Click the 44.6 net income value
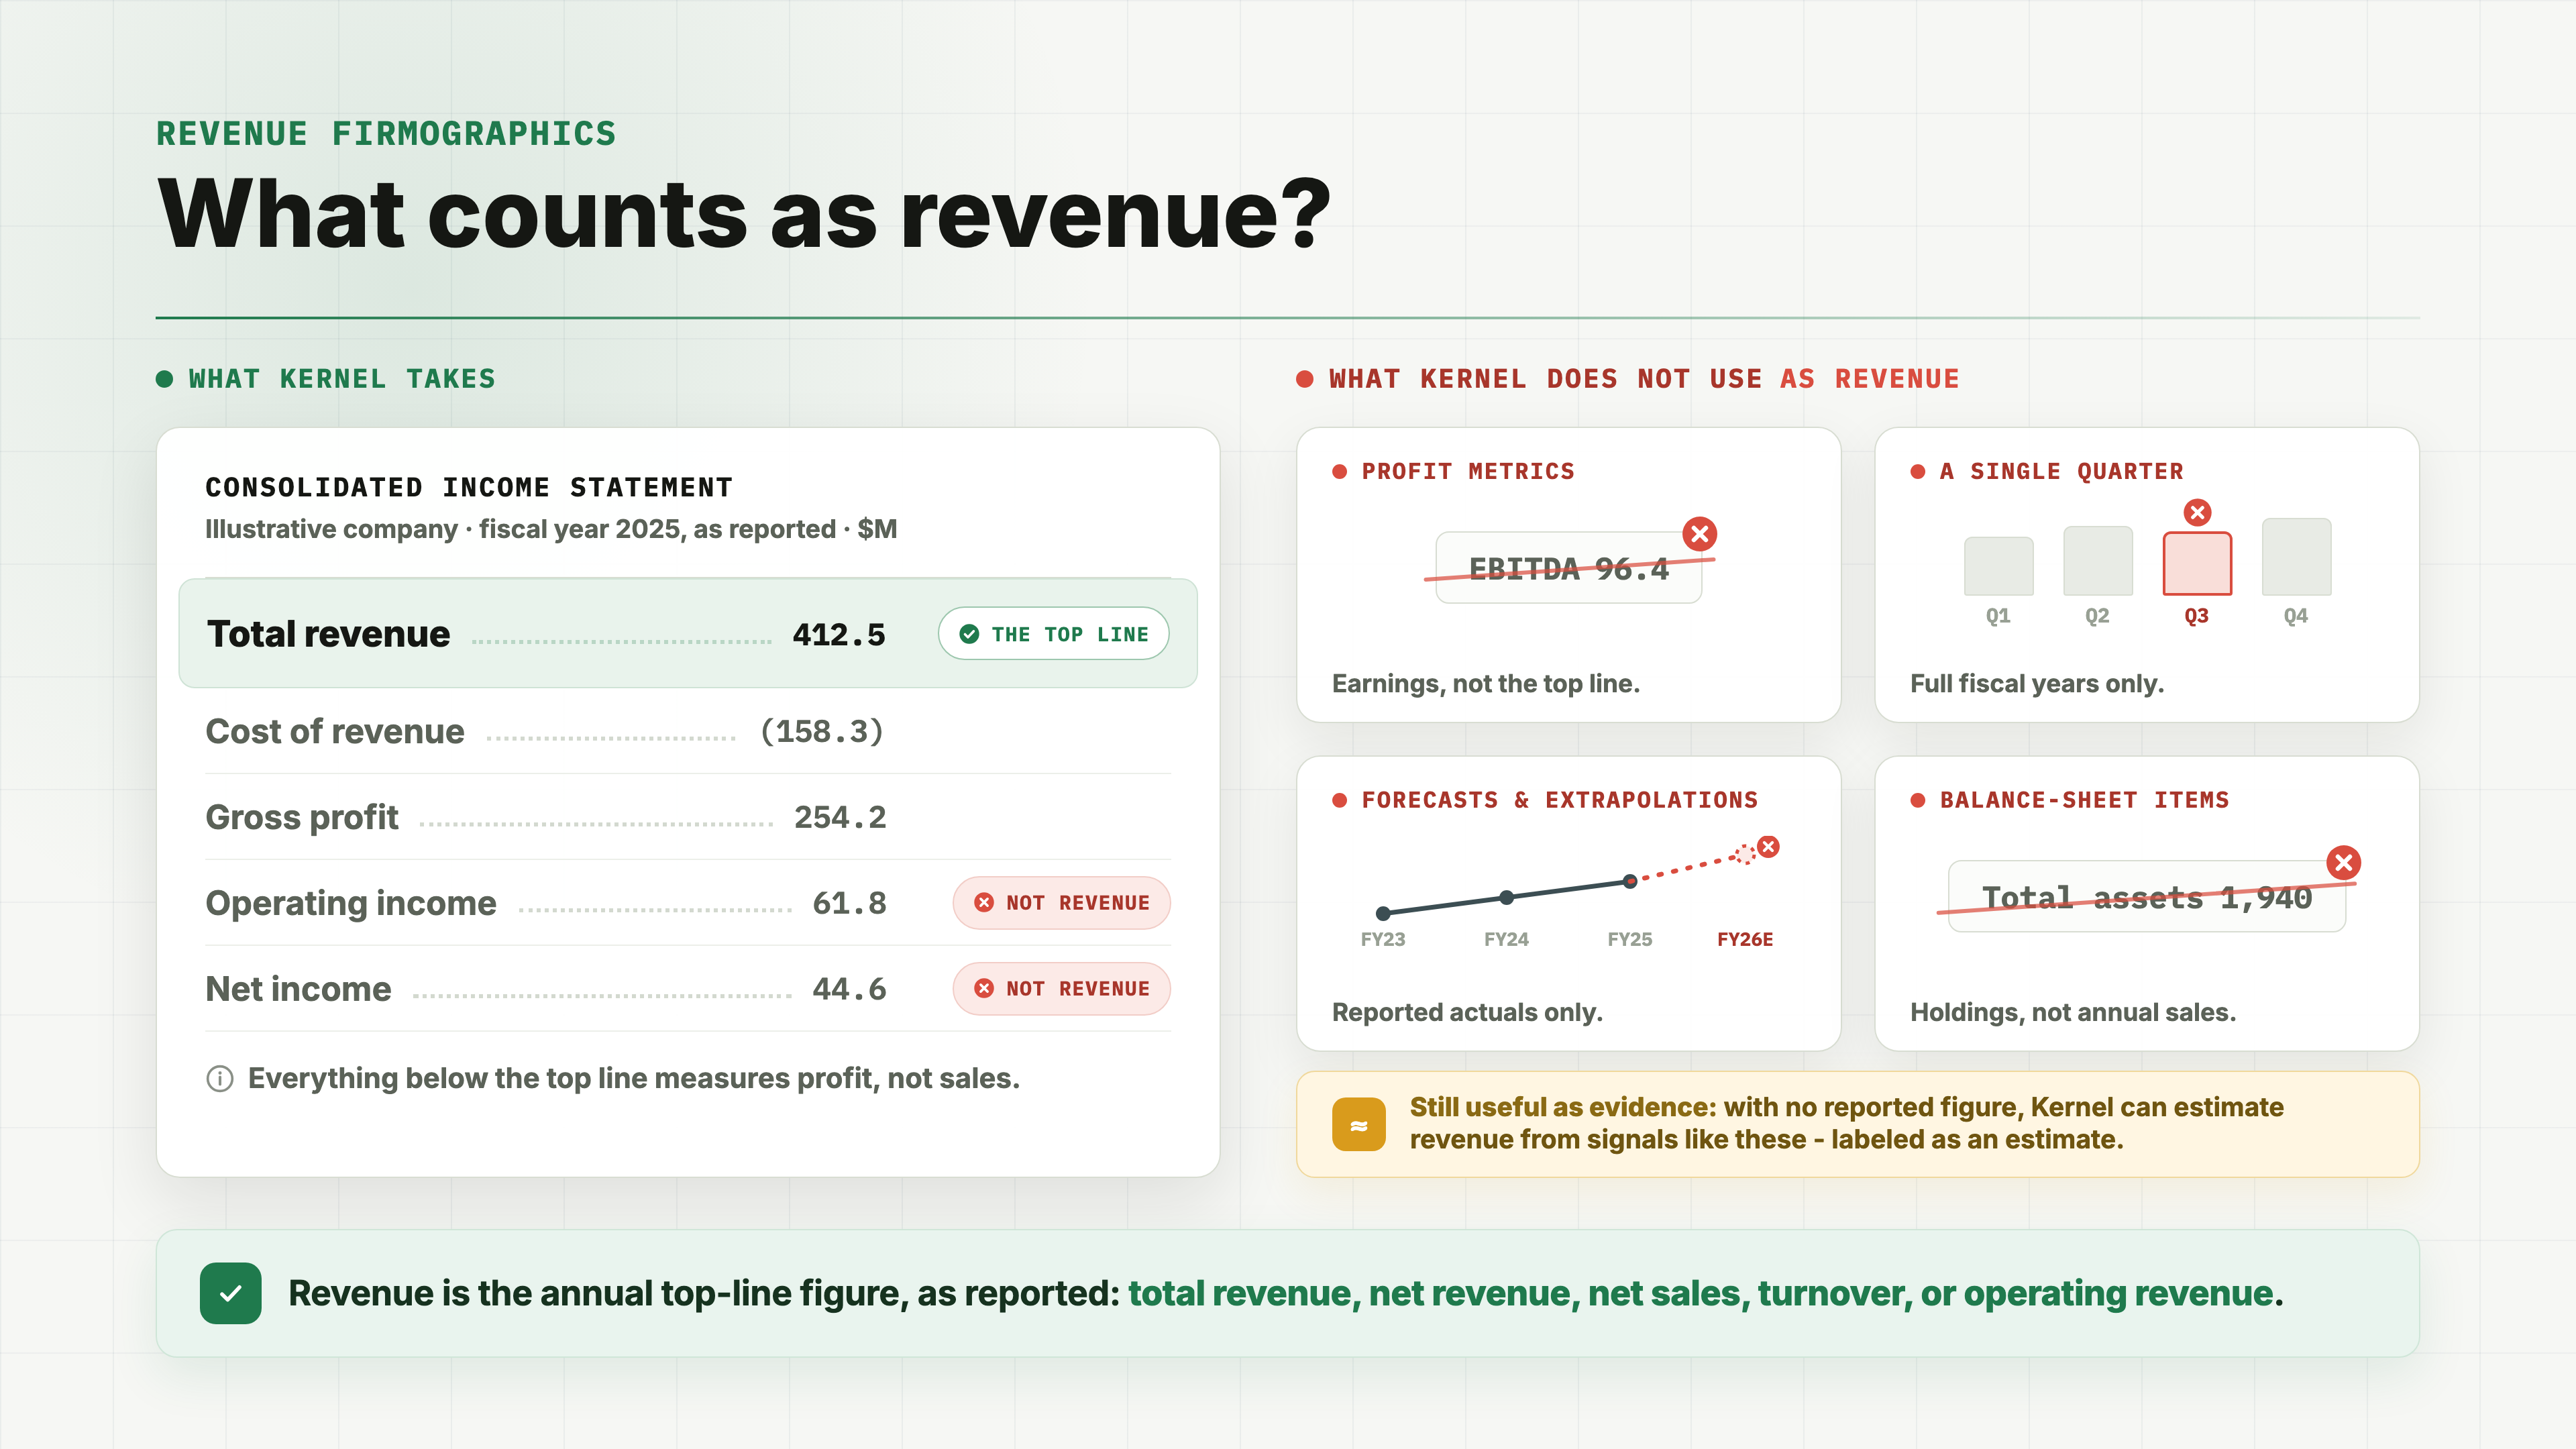 coord(849,990)
